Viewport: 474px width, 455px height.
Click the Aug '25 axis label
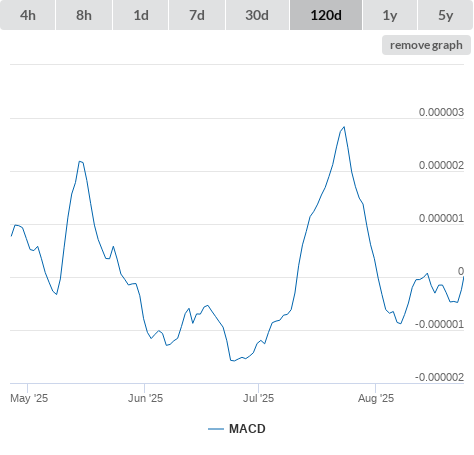[x=376, y=398]
